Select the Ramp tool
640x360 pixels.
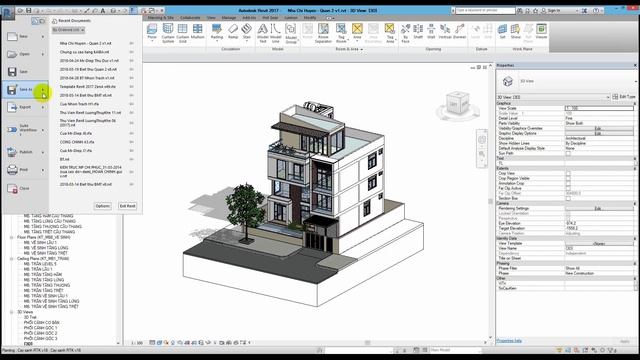(x=233, y=32)
